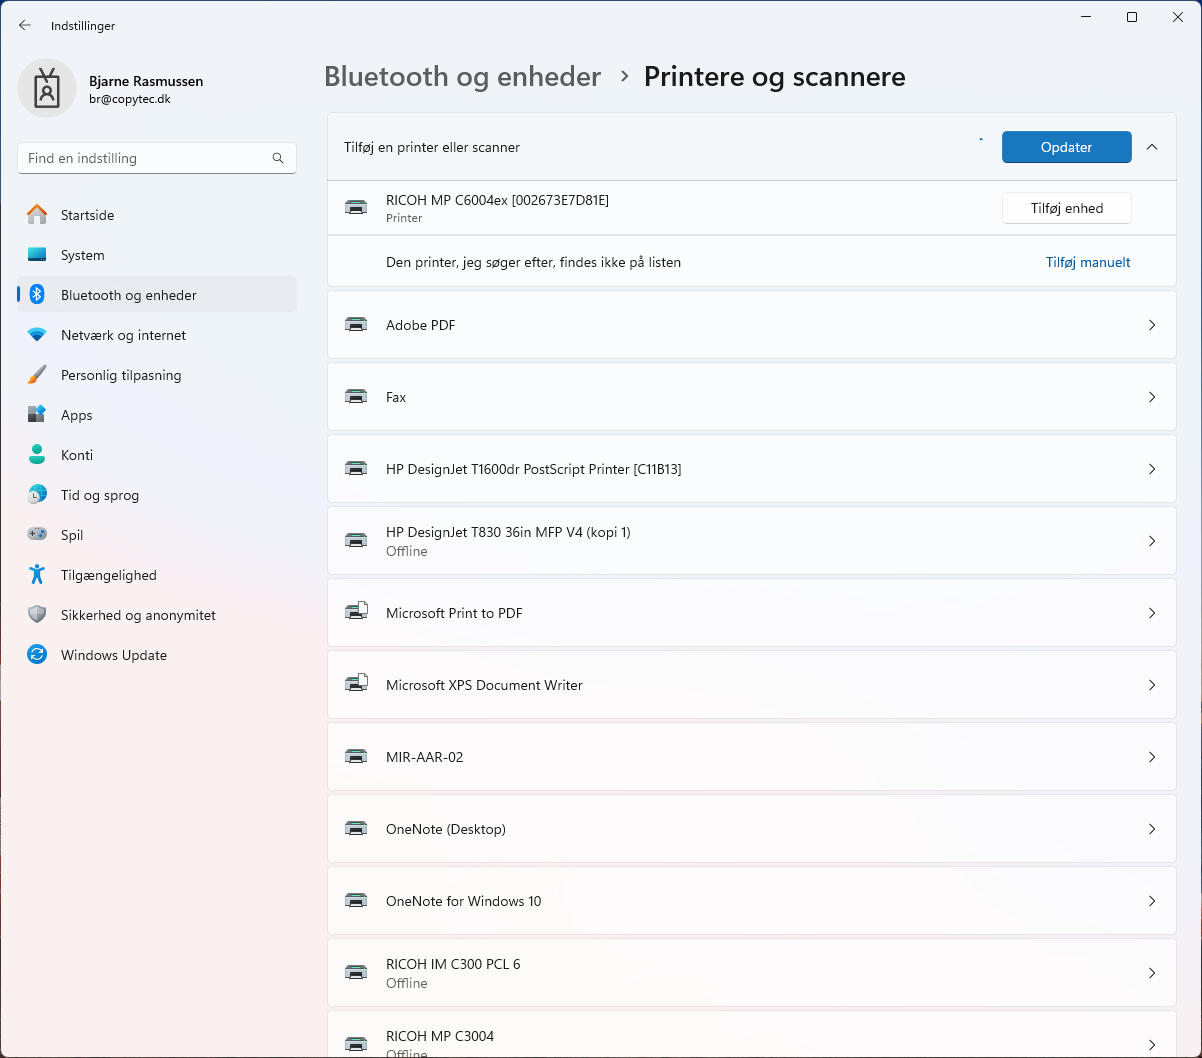1202x1058 pixels.
Task: Click the back arrow in Indstillinger header
Action: click(25, 25)
